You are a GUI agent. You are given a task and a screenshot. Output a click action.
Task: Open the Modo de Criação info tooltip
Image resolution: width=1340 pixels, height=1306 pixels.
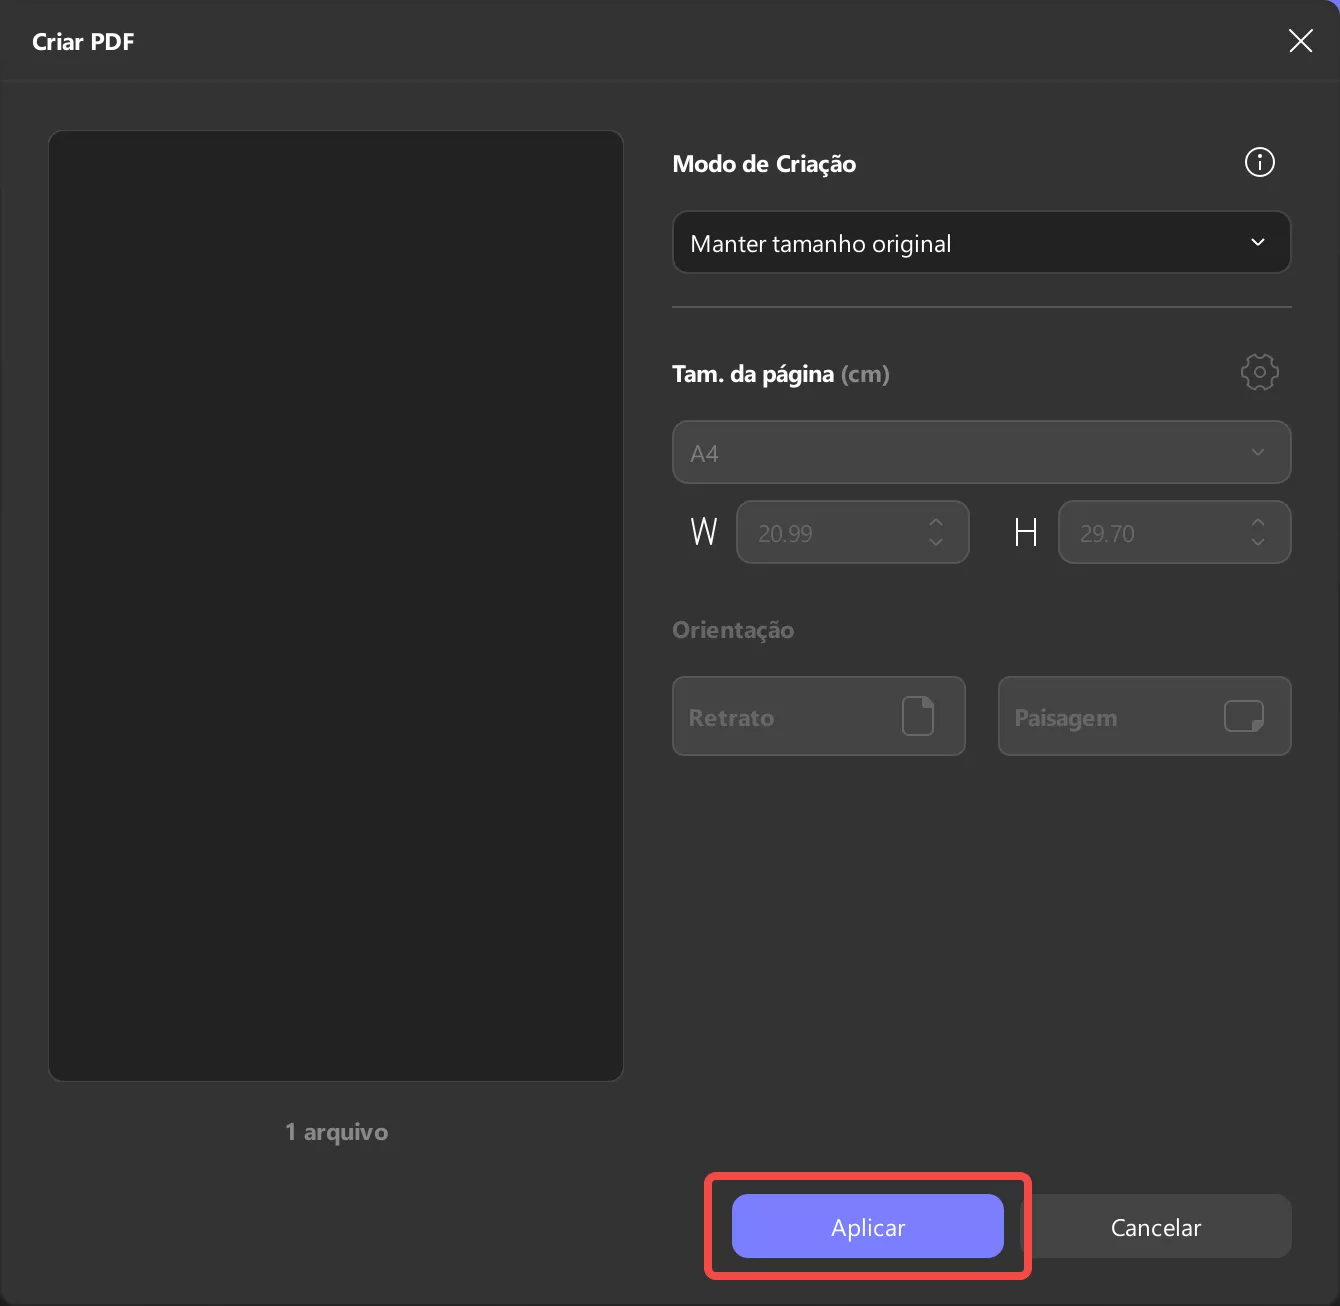point(1259,162)
